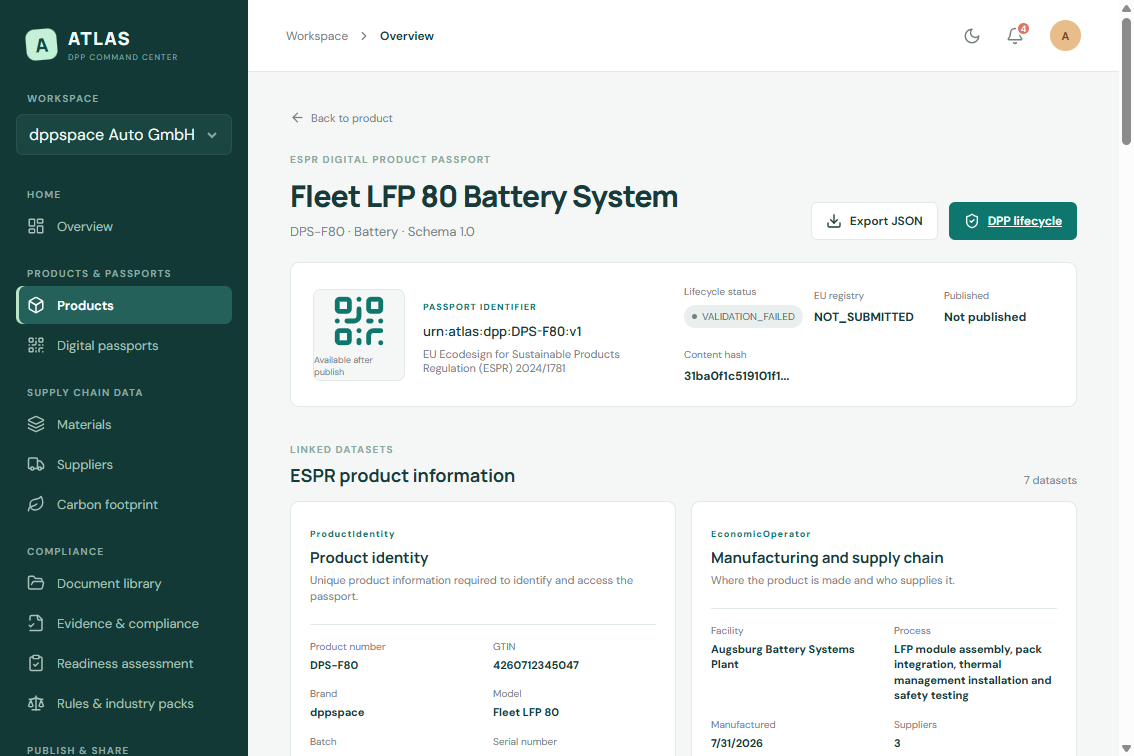1134x756 pixels.
Task: Click the download icon on Export JSON
Action: click(834, 221)
